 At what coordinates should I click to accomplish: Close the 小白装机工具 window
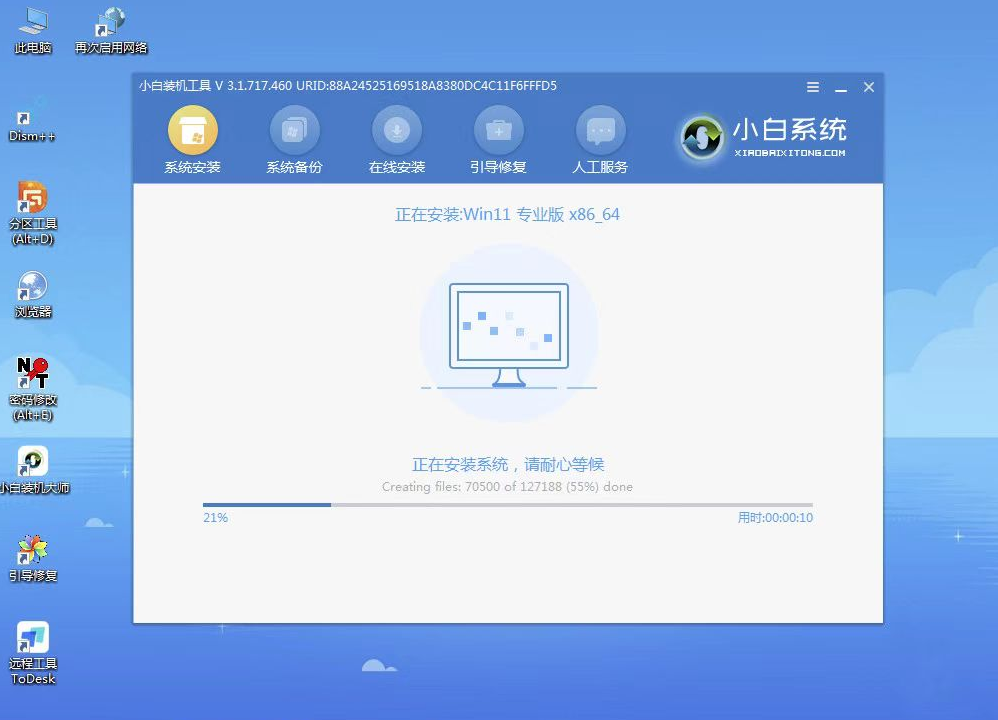(869, 87)
